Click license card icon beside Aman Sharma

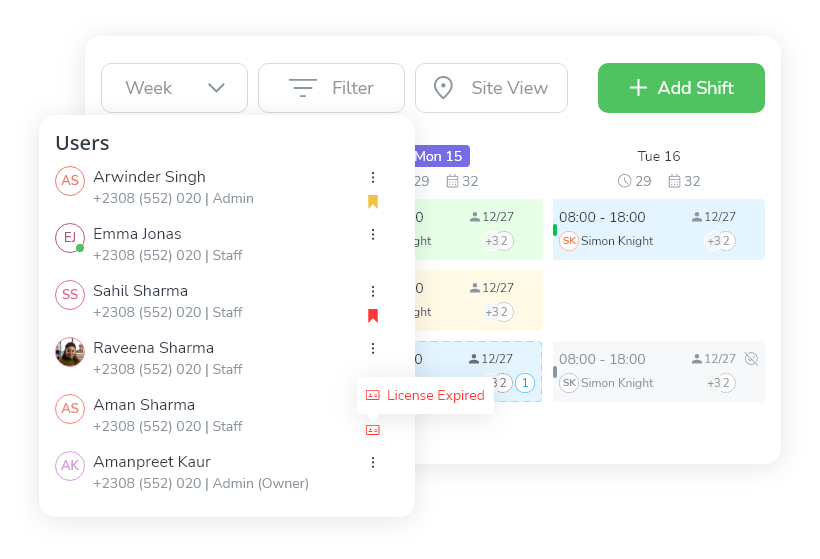click(373, 430)
